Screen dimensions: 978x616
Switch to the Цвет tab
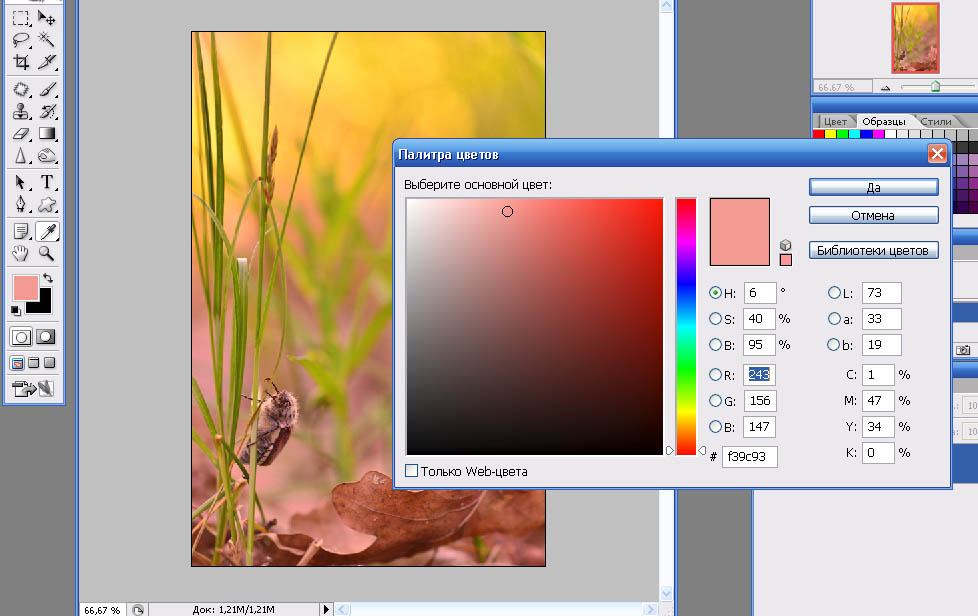tap(835, 122)
